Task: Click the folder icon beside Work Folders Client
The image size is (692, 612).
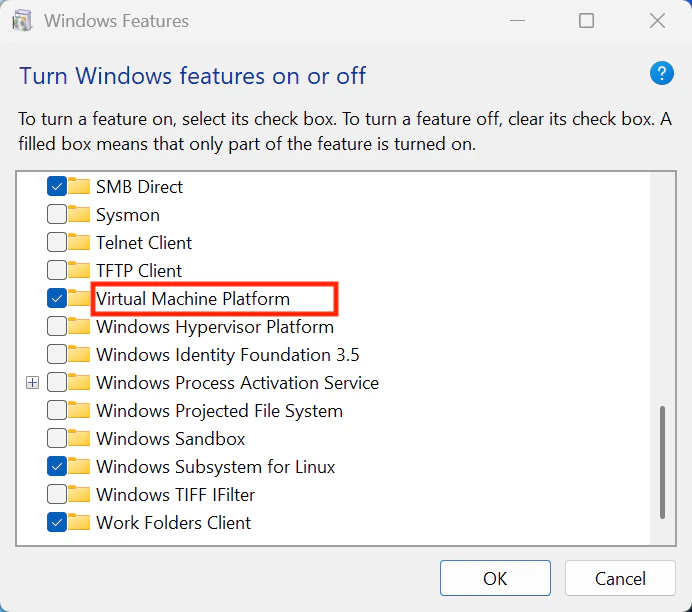Action: tap(79, 522)
